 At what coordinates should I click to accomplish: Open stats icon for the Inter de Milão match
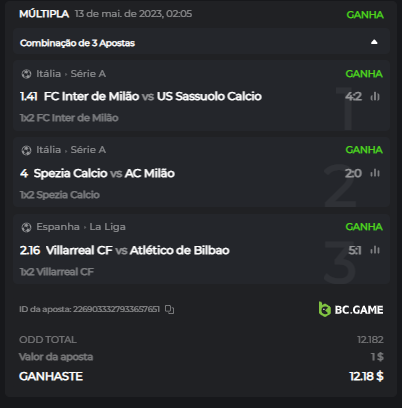[375, 97]
